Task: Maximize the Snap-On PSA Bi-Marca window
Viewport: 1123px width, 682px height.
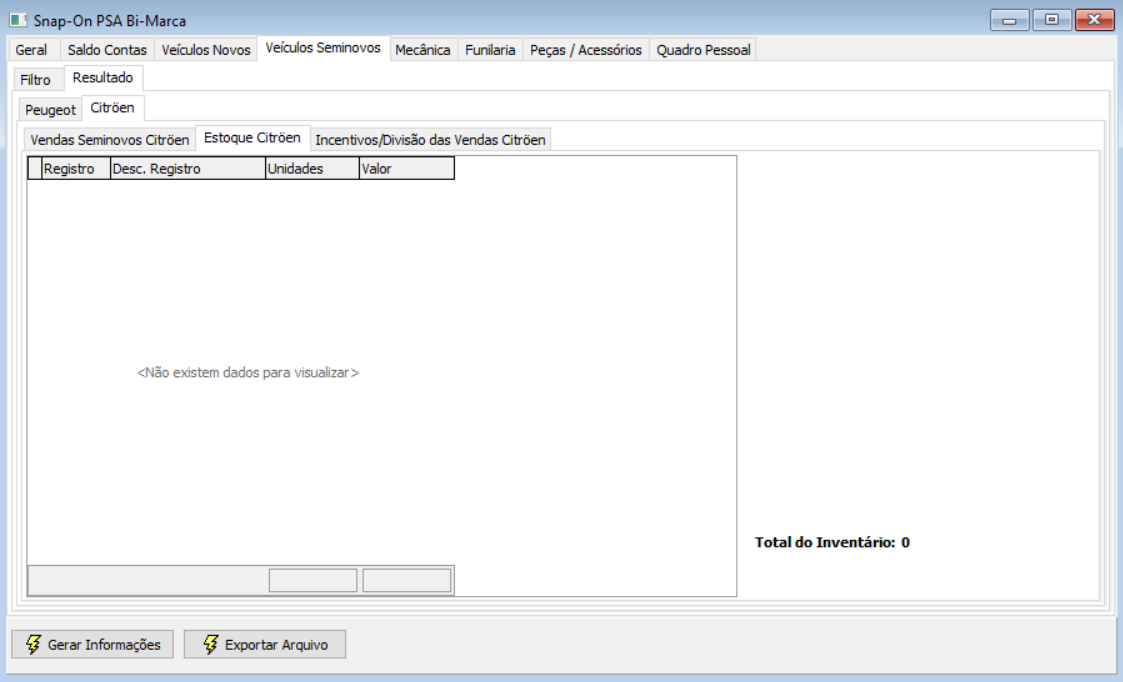Action: point(1052,20)
